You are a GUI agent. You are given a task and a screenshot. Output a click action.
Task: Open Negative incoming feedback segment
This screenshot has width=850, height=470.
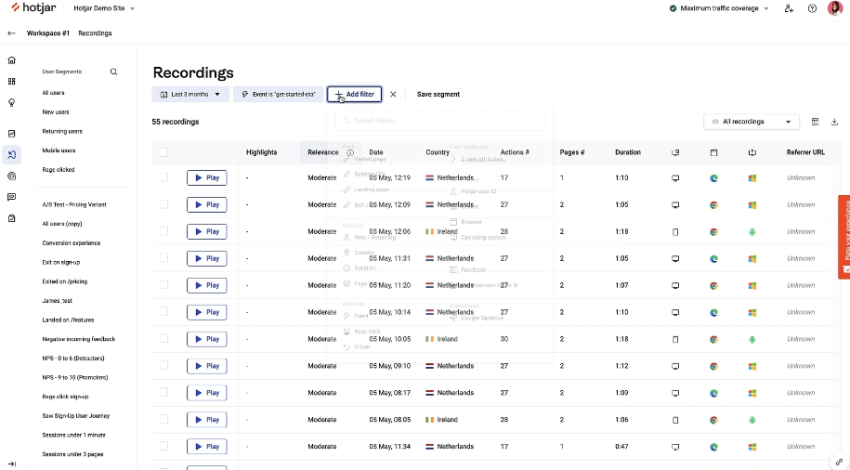(x=79, y=339)
